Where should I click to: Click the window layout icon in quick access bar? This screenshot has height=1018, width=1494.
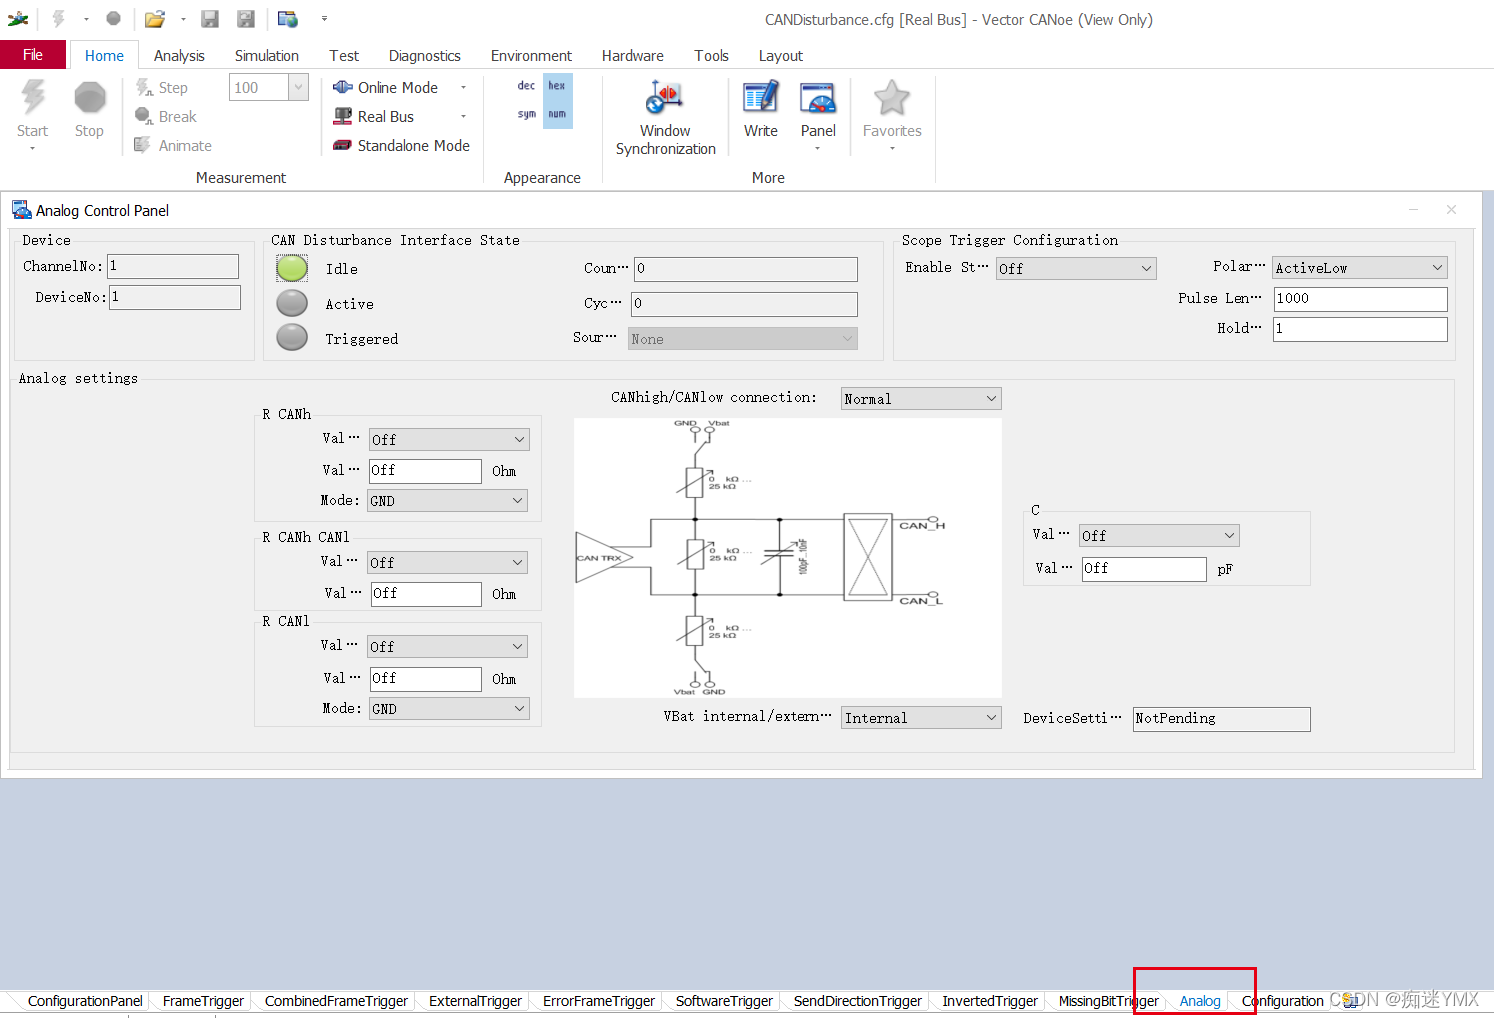(288, 19)
